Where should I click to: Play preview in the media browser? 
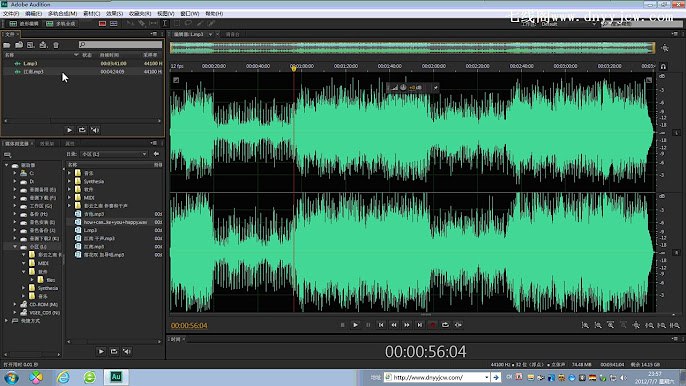(101, 351)
